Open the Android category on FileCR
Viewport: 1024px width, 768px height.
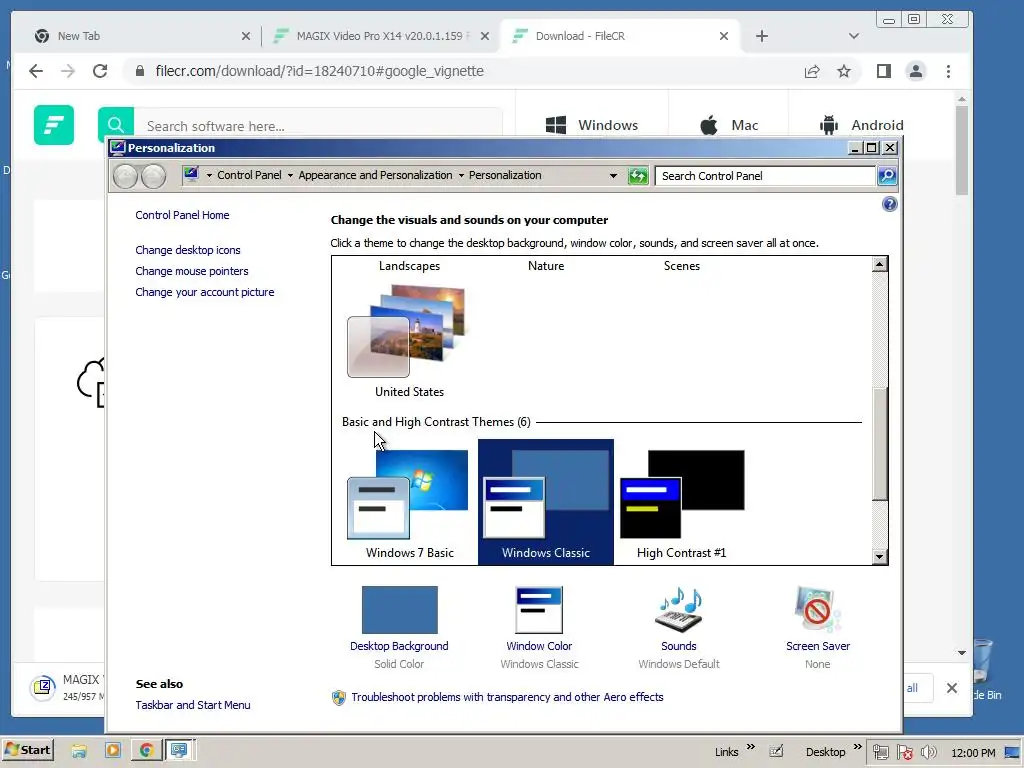coord(861,125)
